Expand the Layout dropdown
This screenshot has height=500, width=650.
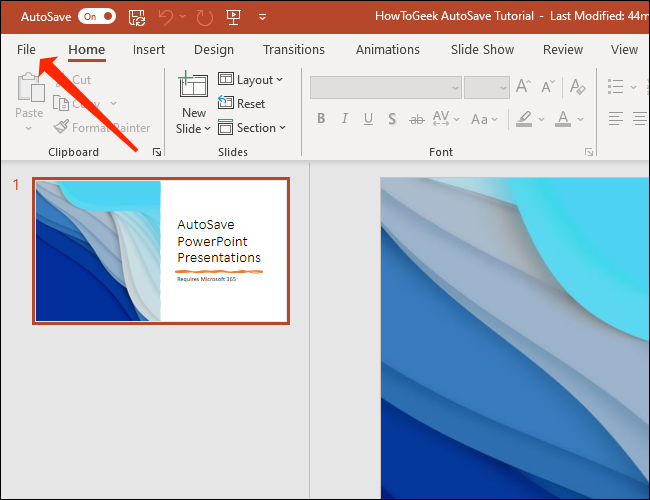(x=251, y=79)
